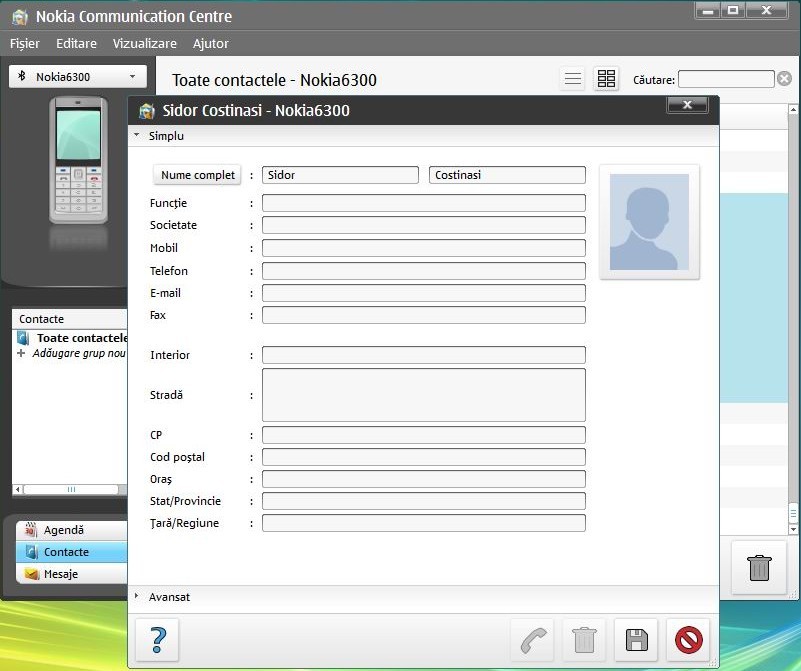This screenshot has height=671, width=801.
Task: Click the contacts panel horizontal scrollbar
Action: coord(71,489)
